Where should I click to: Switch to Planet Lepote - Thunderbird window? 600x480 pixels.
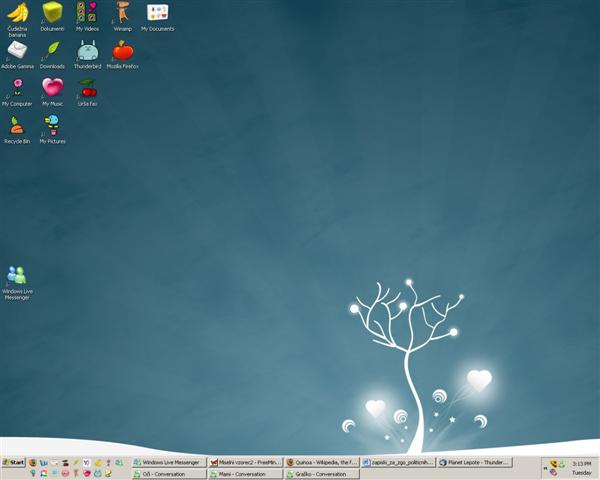tap(475, 462)
